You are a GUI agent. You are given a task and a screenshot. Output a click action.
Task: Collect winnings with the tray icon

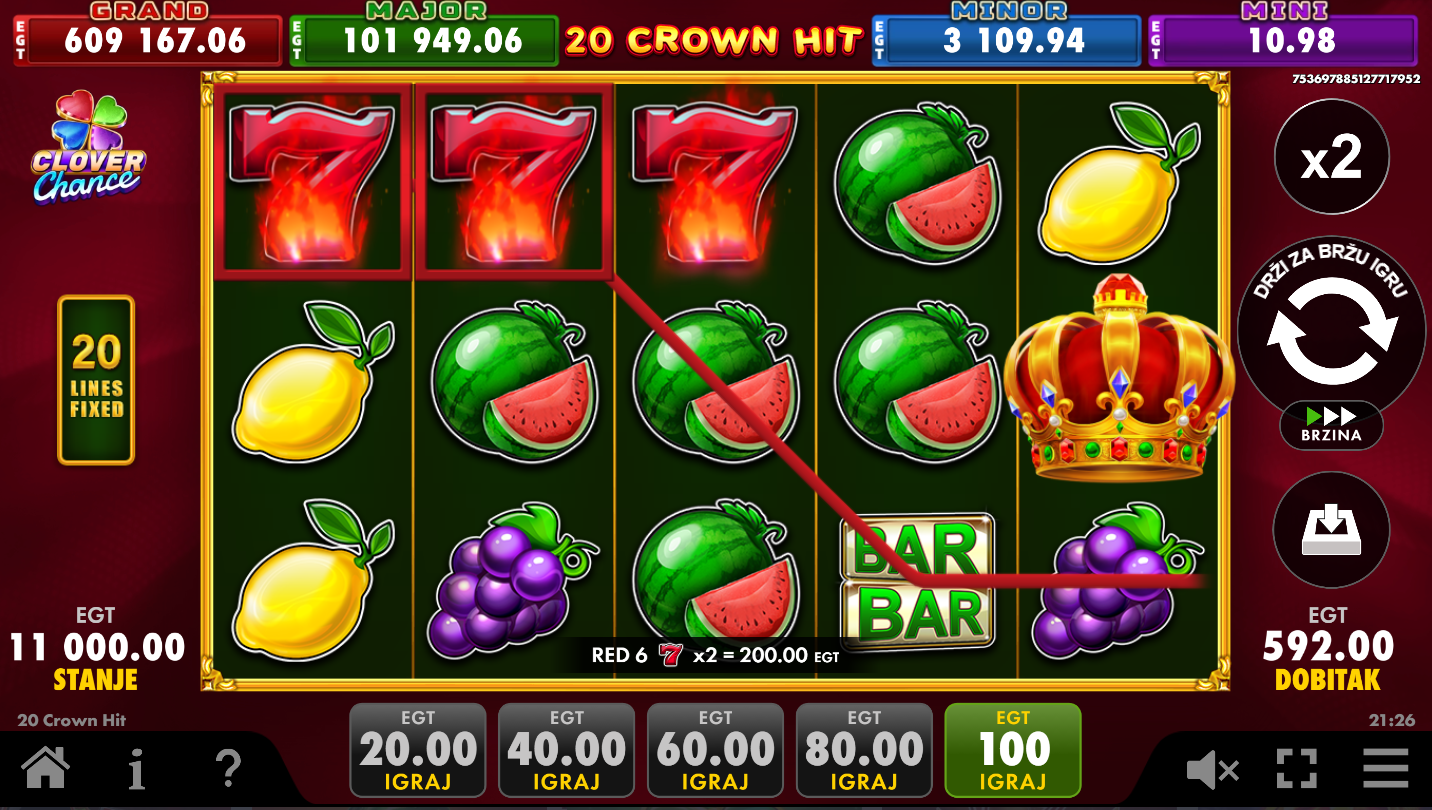coord(1332,530)
